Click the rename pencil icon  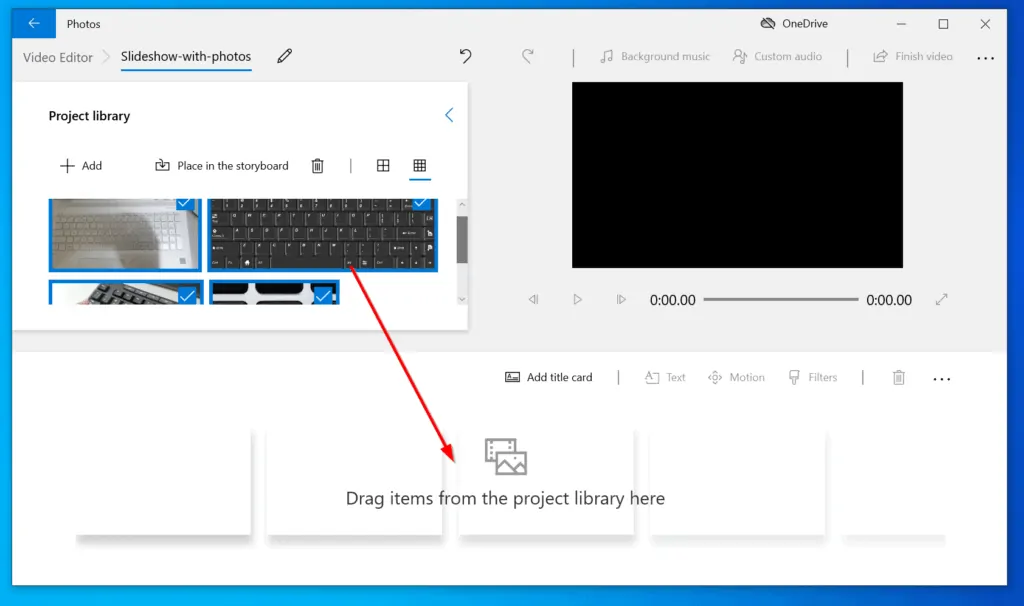pos(284,56)
